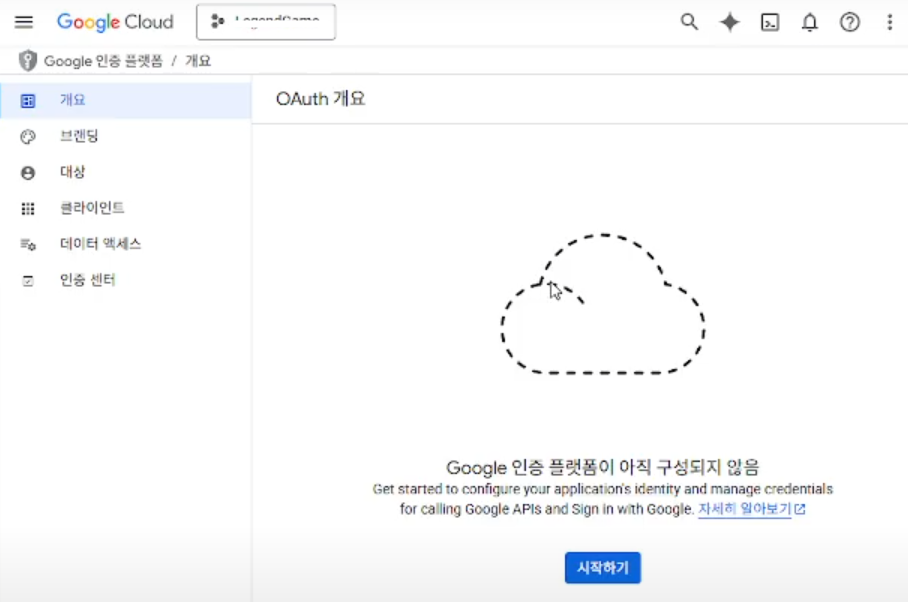Open 대상 sidebar item

126,172
